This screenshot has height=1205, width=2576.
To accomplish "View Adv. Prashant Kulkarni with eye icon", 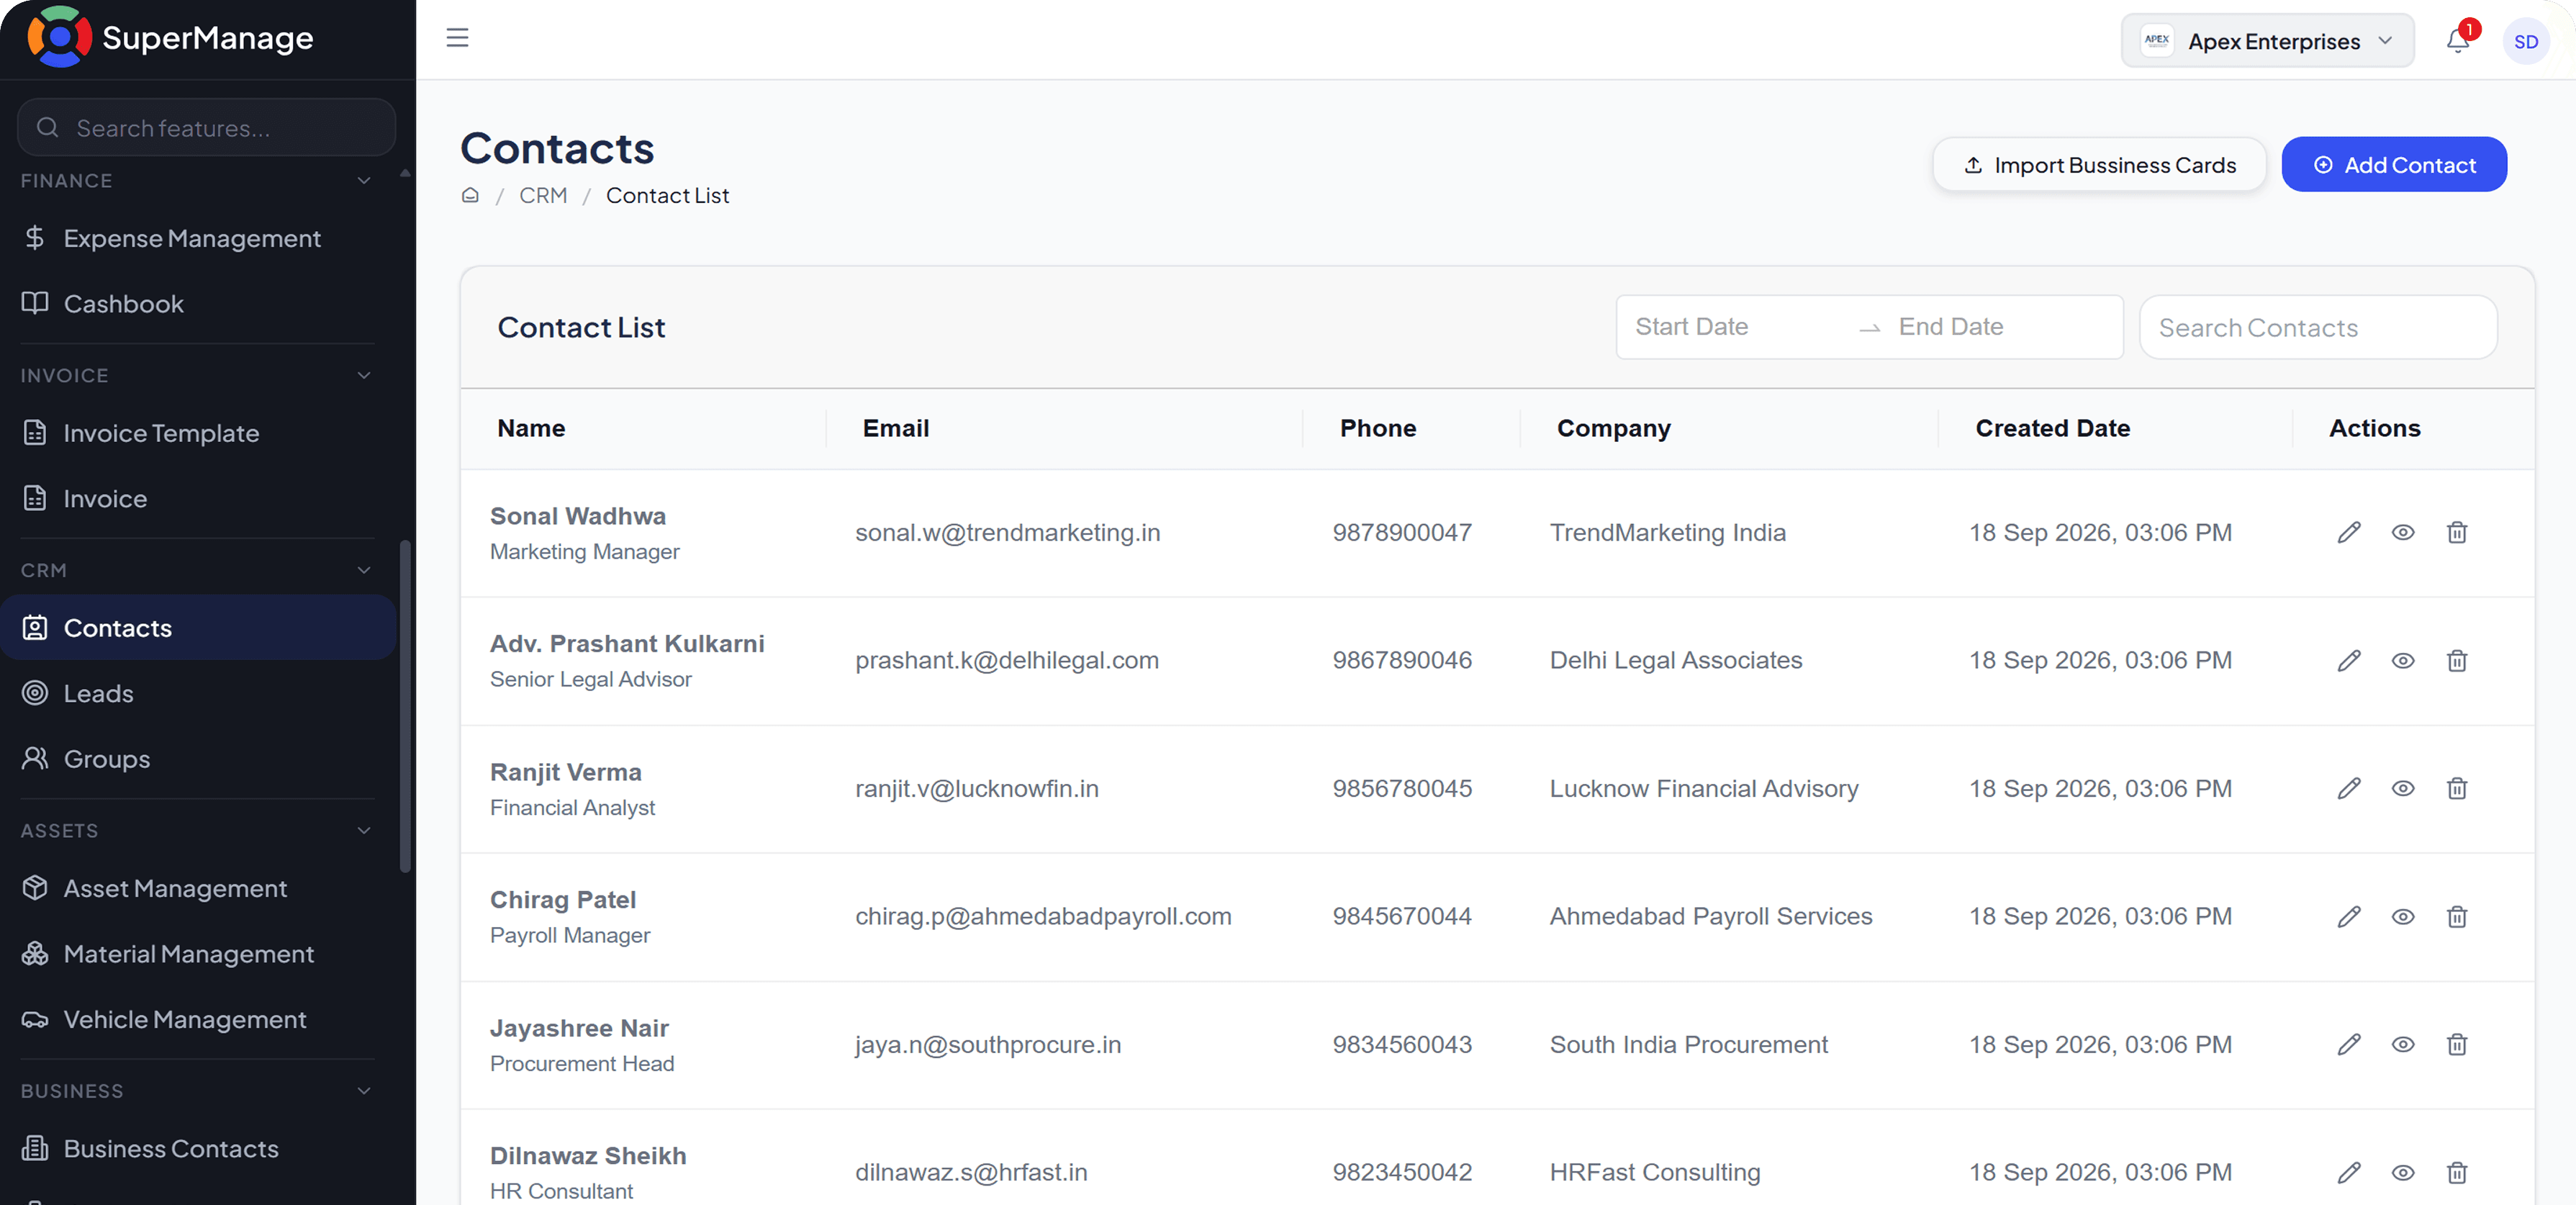I will pyautogui.click(x=2403, y=660).
